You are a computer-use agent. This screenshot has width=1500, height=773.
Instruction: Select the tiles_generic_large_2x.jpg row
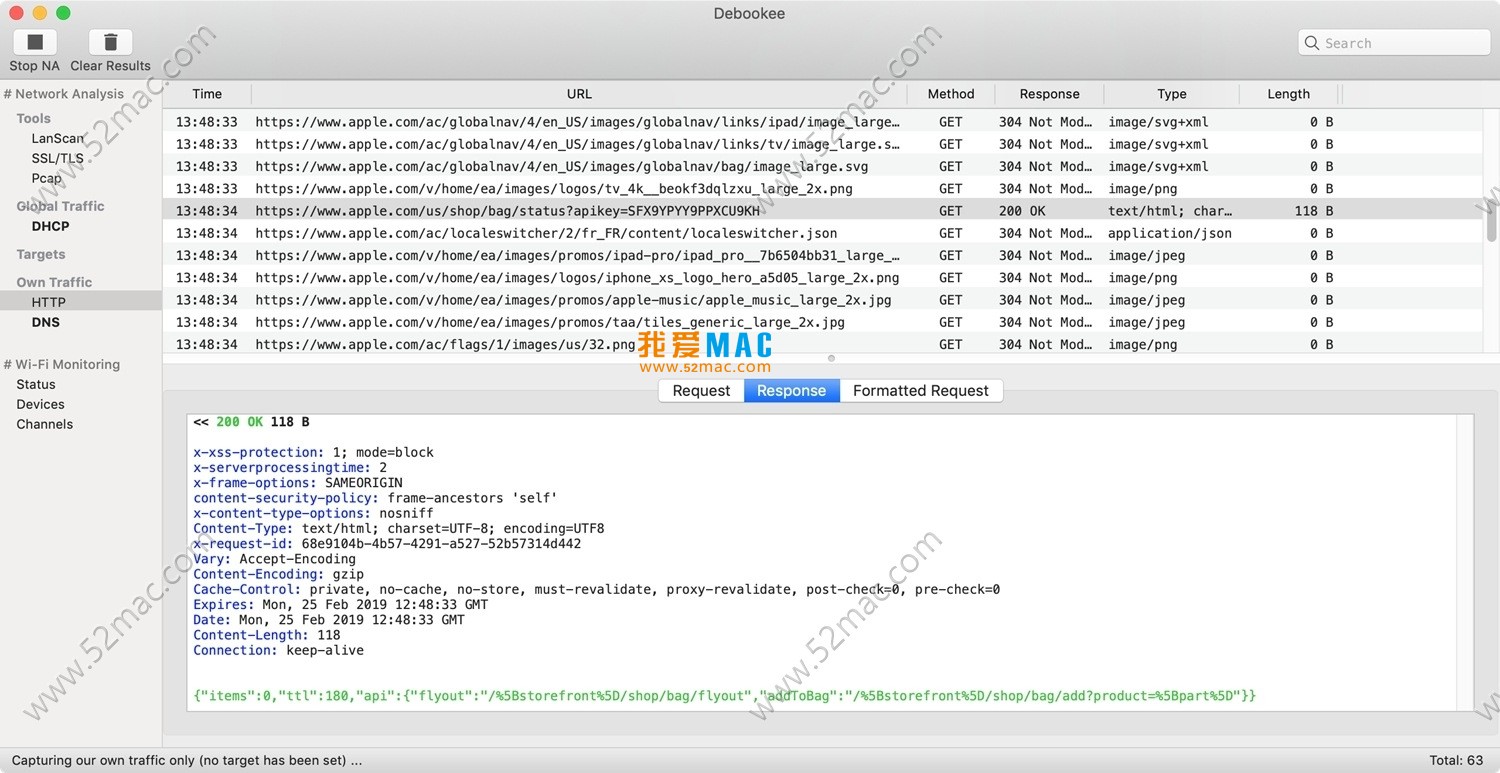(x=824, y=322)
